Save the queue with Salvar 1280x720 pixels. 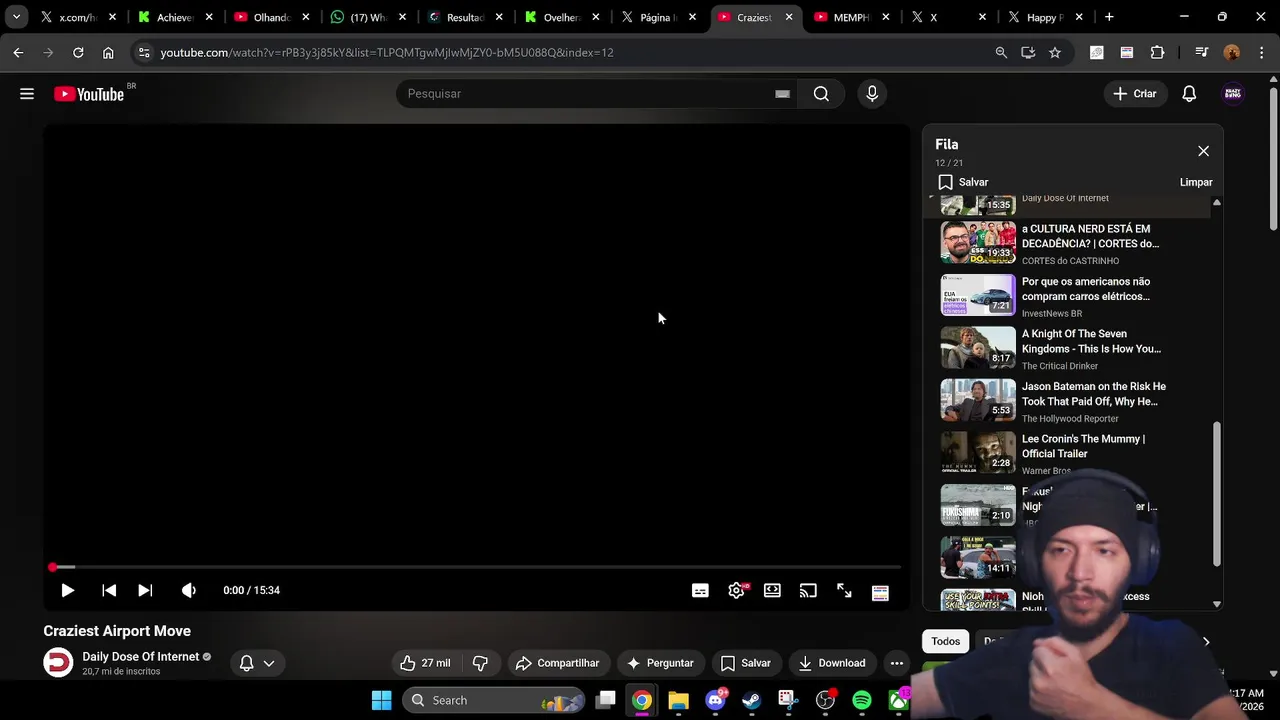[963, 182]
